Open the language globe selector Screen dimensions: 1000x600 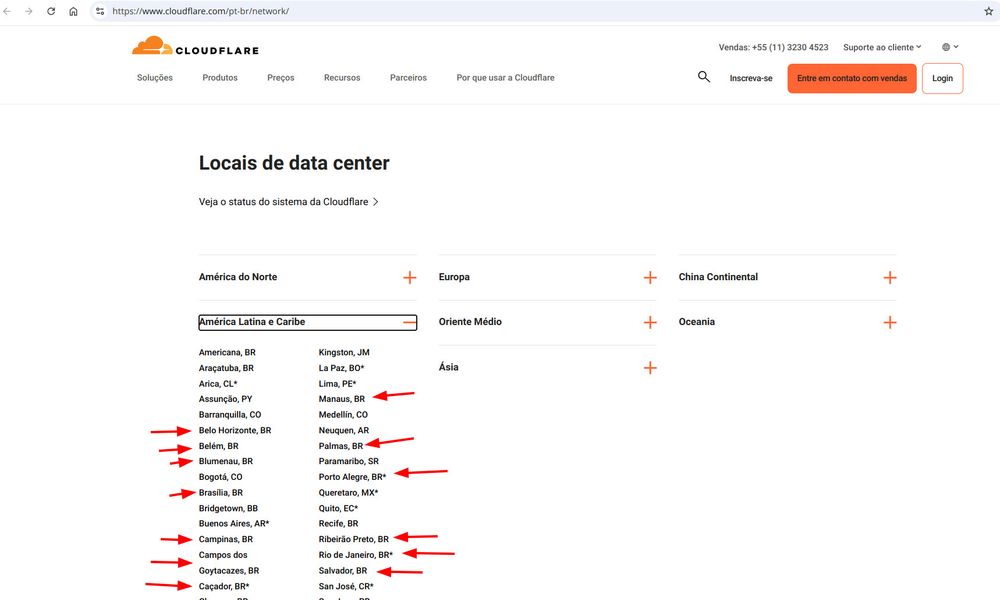pyautogui.click(x=950, y=47)
